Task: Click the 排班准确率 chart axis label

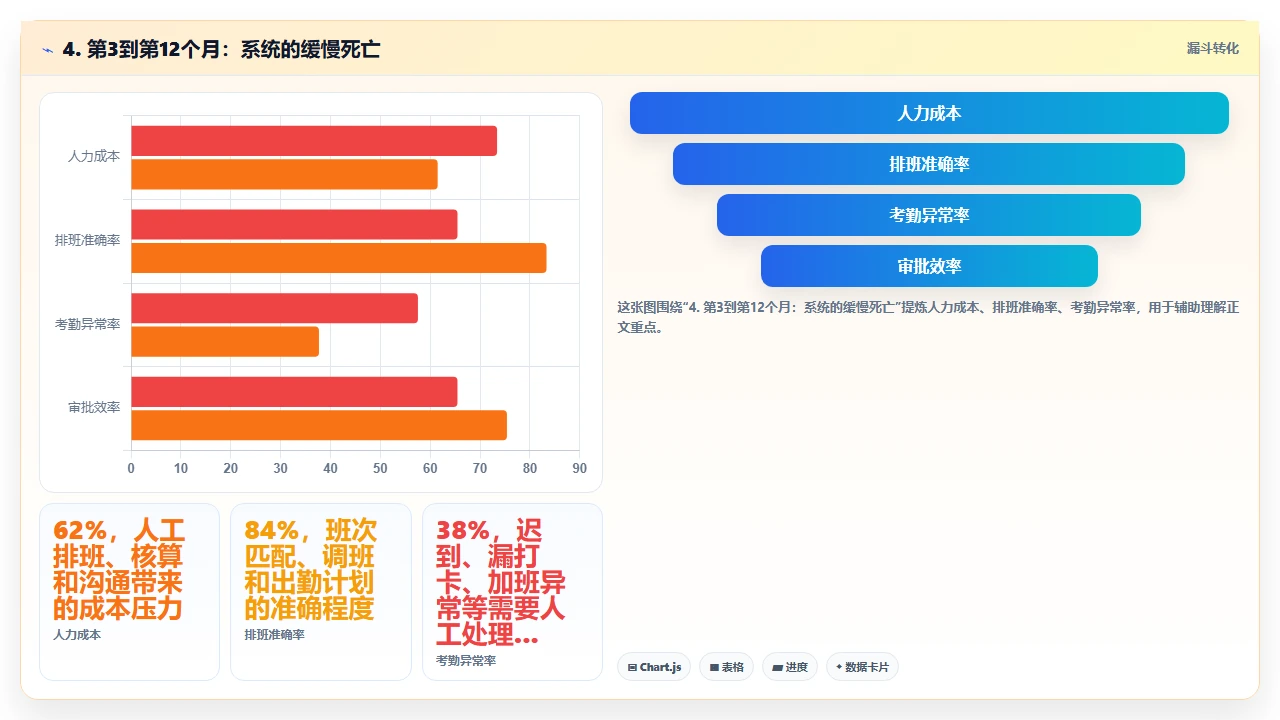Action: pos(88,241)
